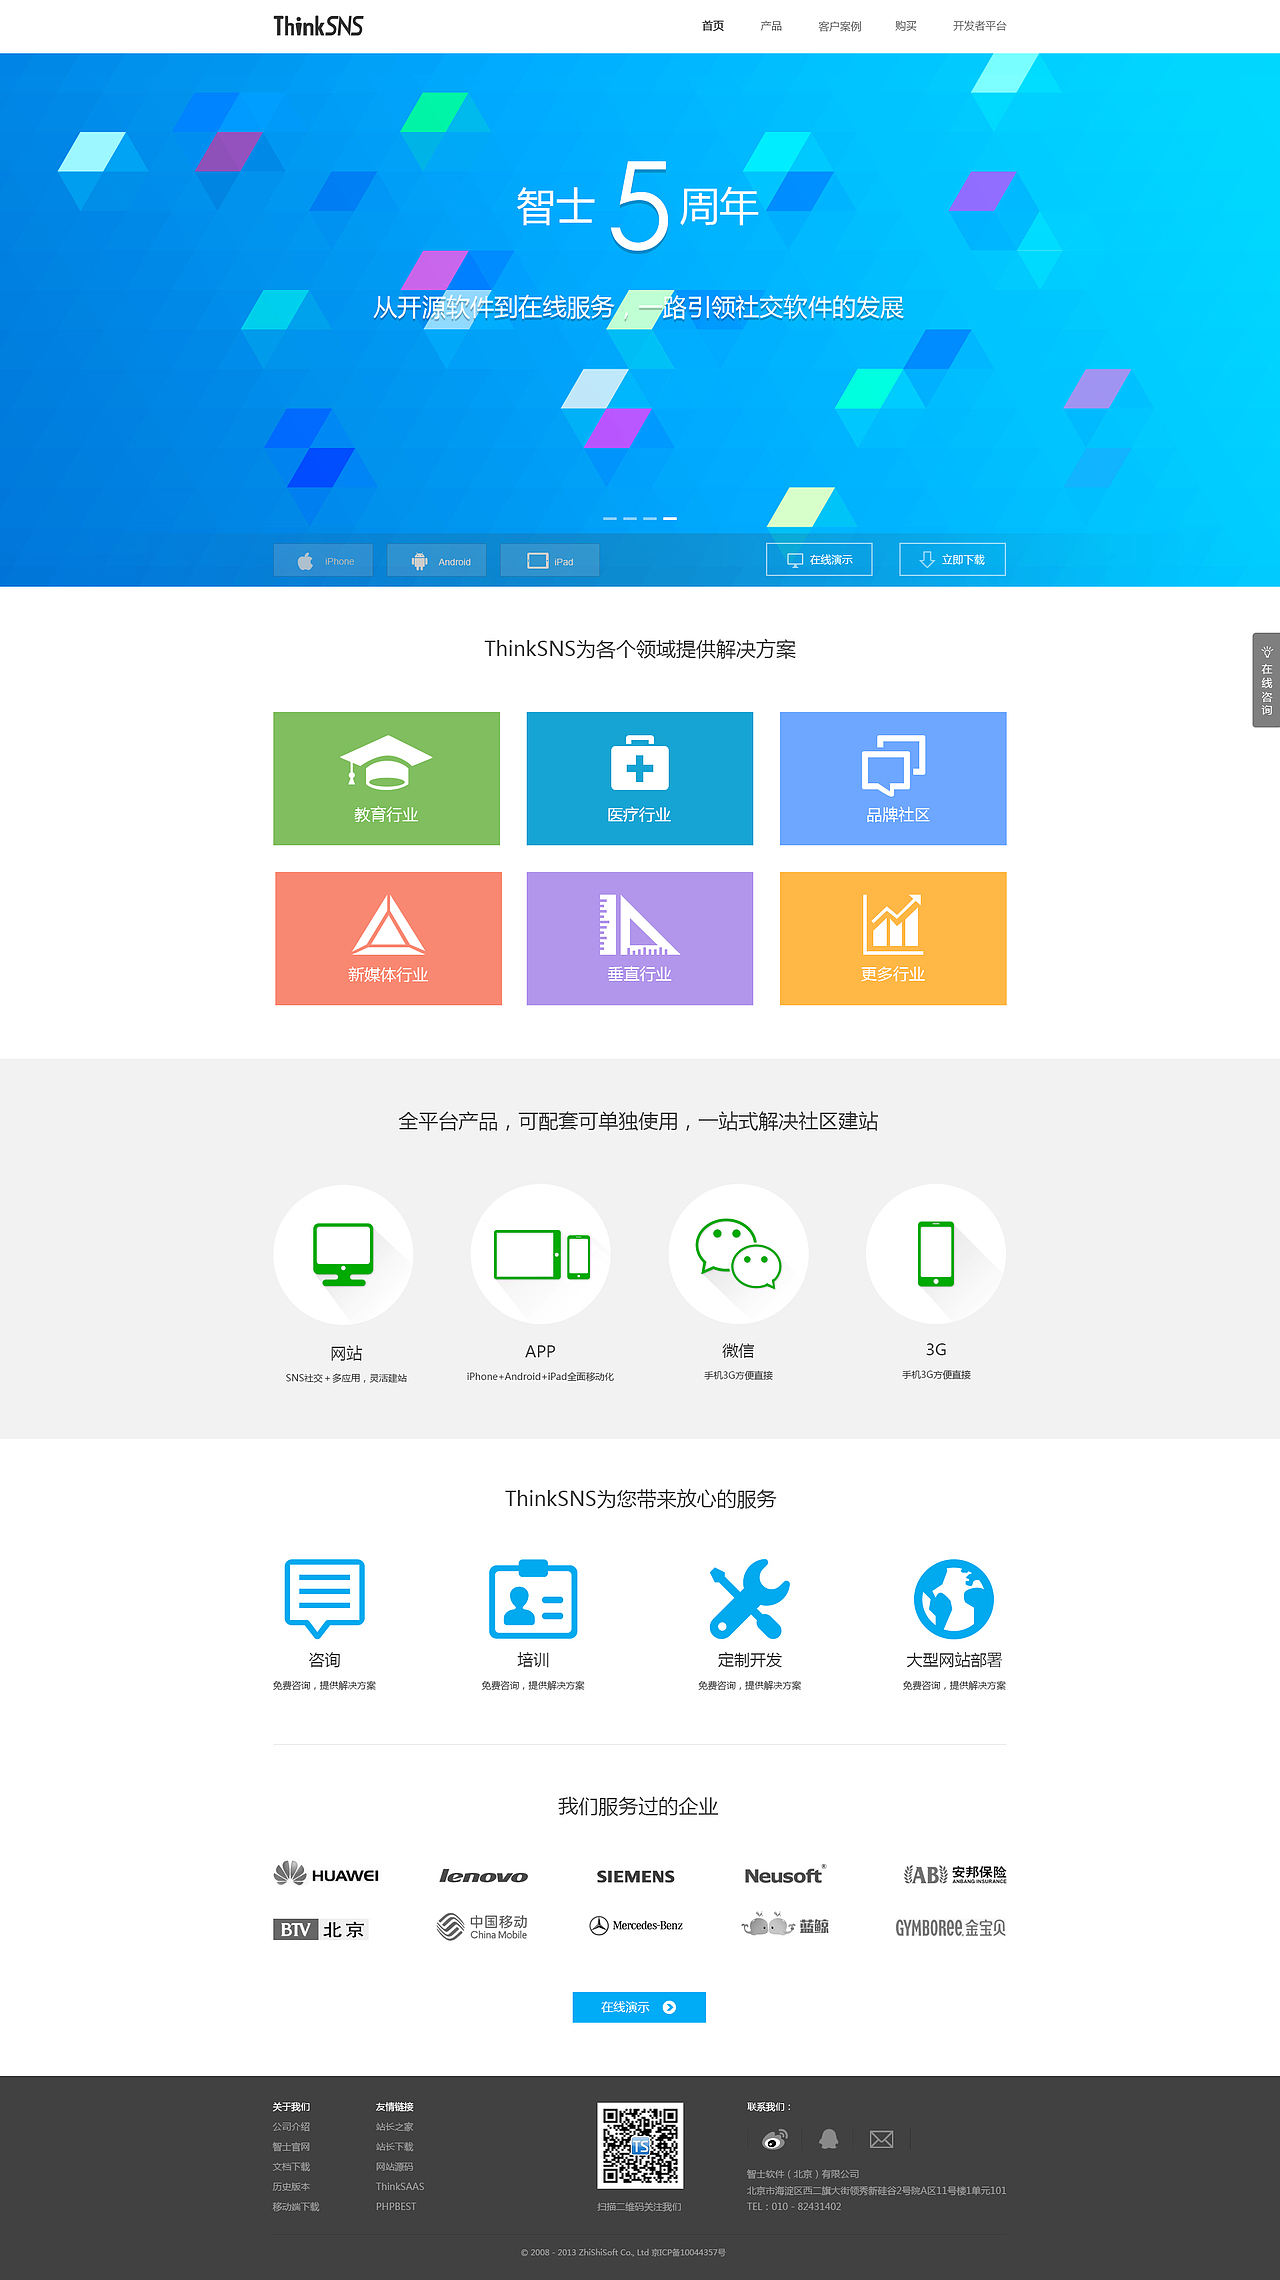Click the Lenovo logo
The image size is (1280, 2280).
483,1876
